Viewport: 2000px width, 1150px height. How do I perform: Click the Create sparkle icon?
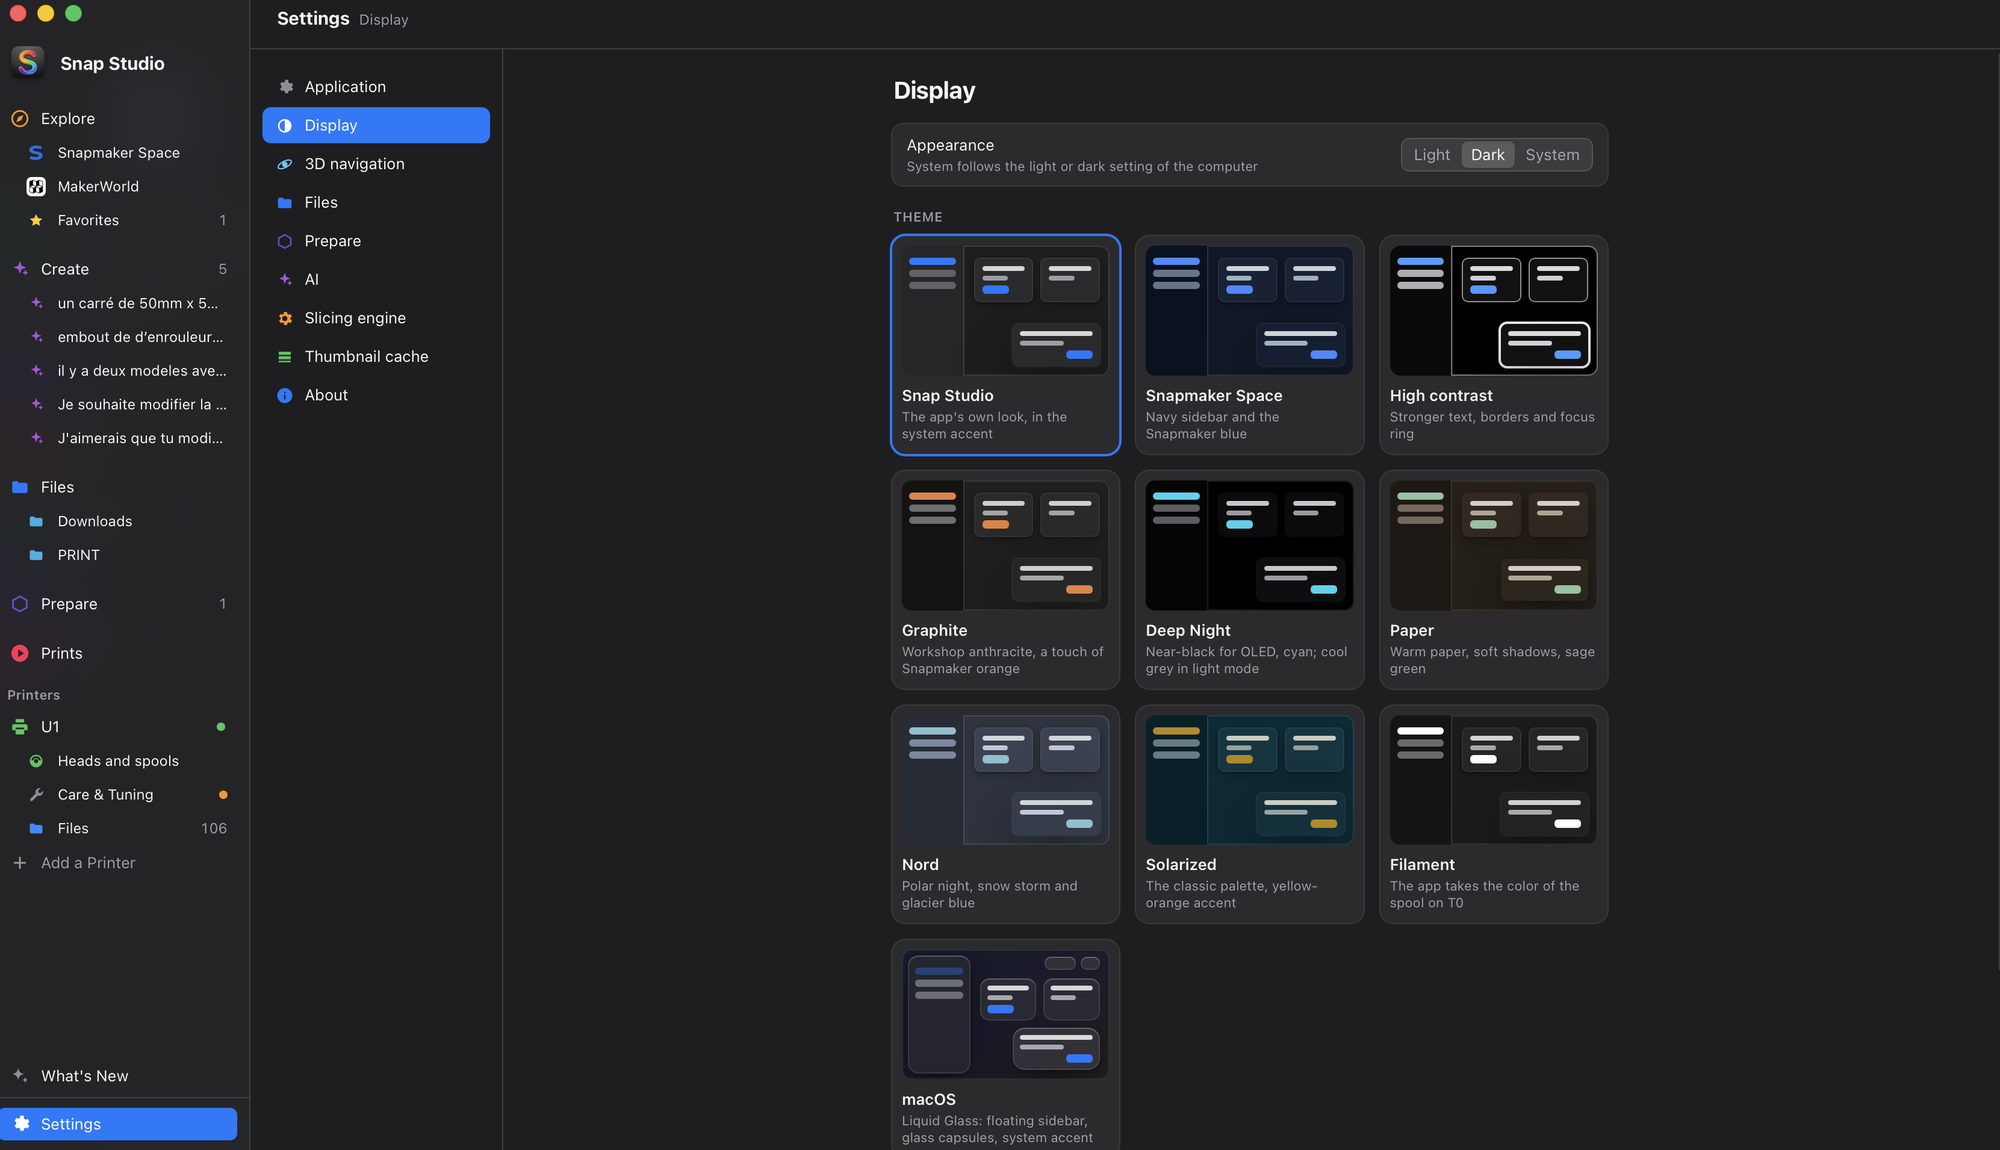point(20,268)
